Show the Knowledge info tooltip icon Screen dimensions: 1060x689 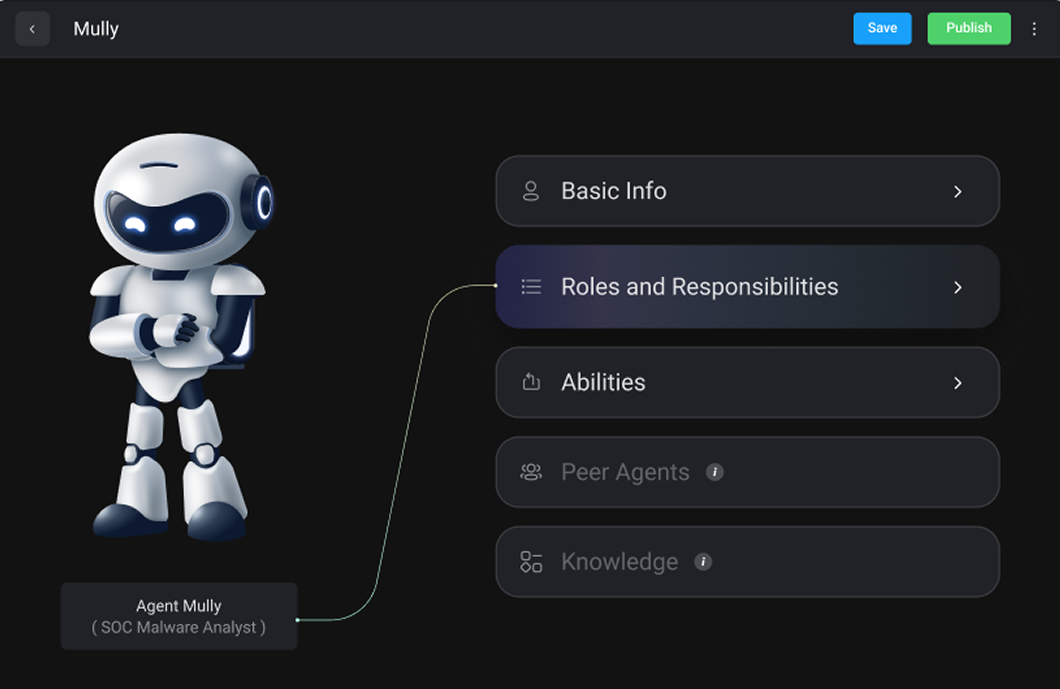coord(703,562)
